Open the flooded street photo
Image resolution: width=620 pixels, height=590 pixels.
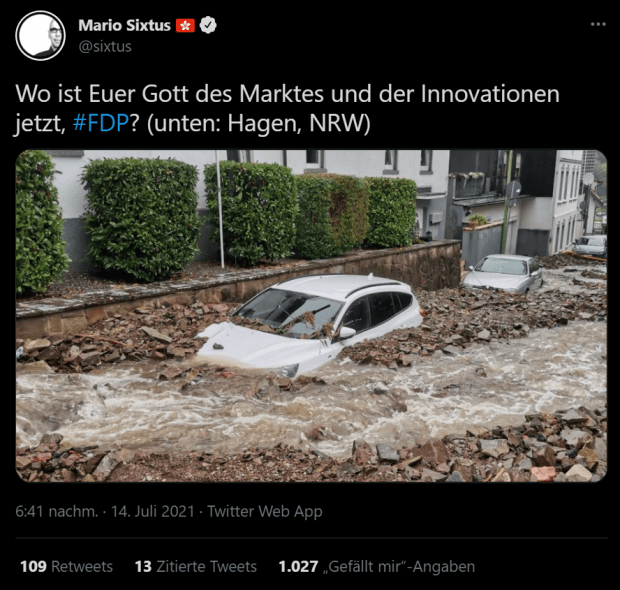pos(311,316)
